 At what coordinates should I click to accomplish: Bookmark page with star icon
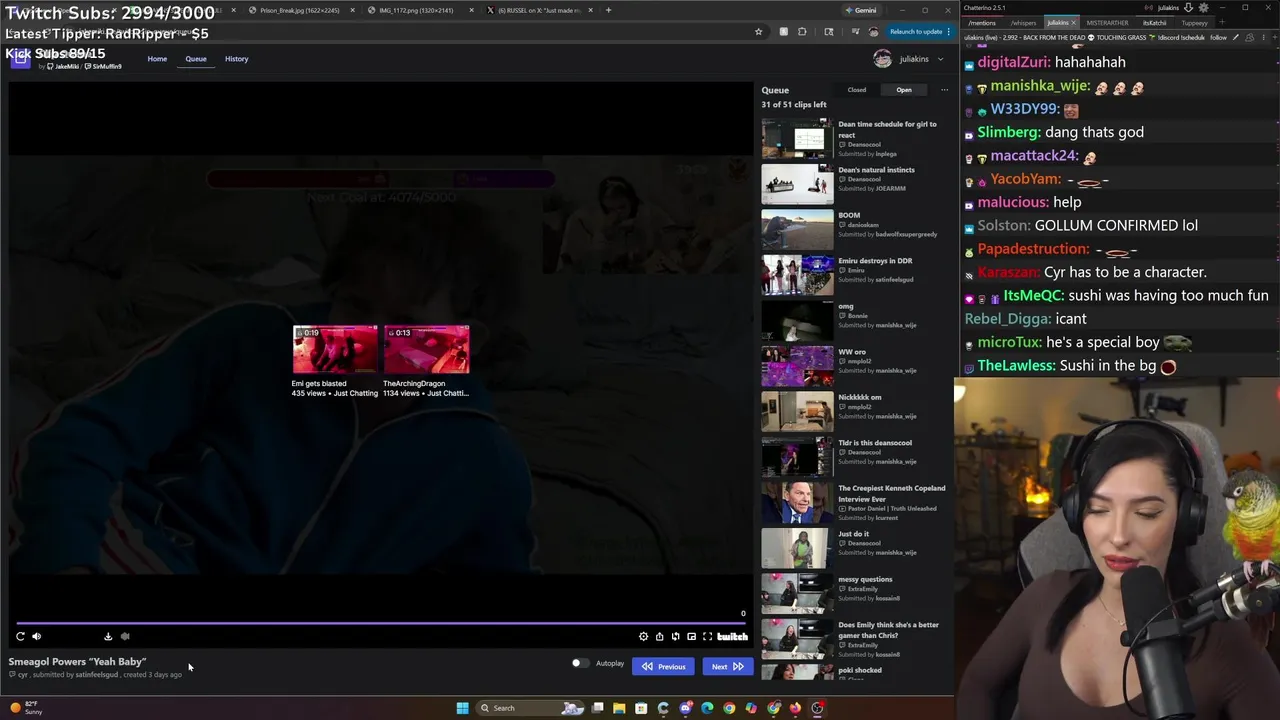point(759,32)
